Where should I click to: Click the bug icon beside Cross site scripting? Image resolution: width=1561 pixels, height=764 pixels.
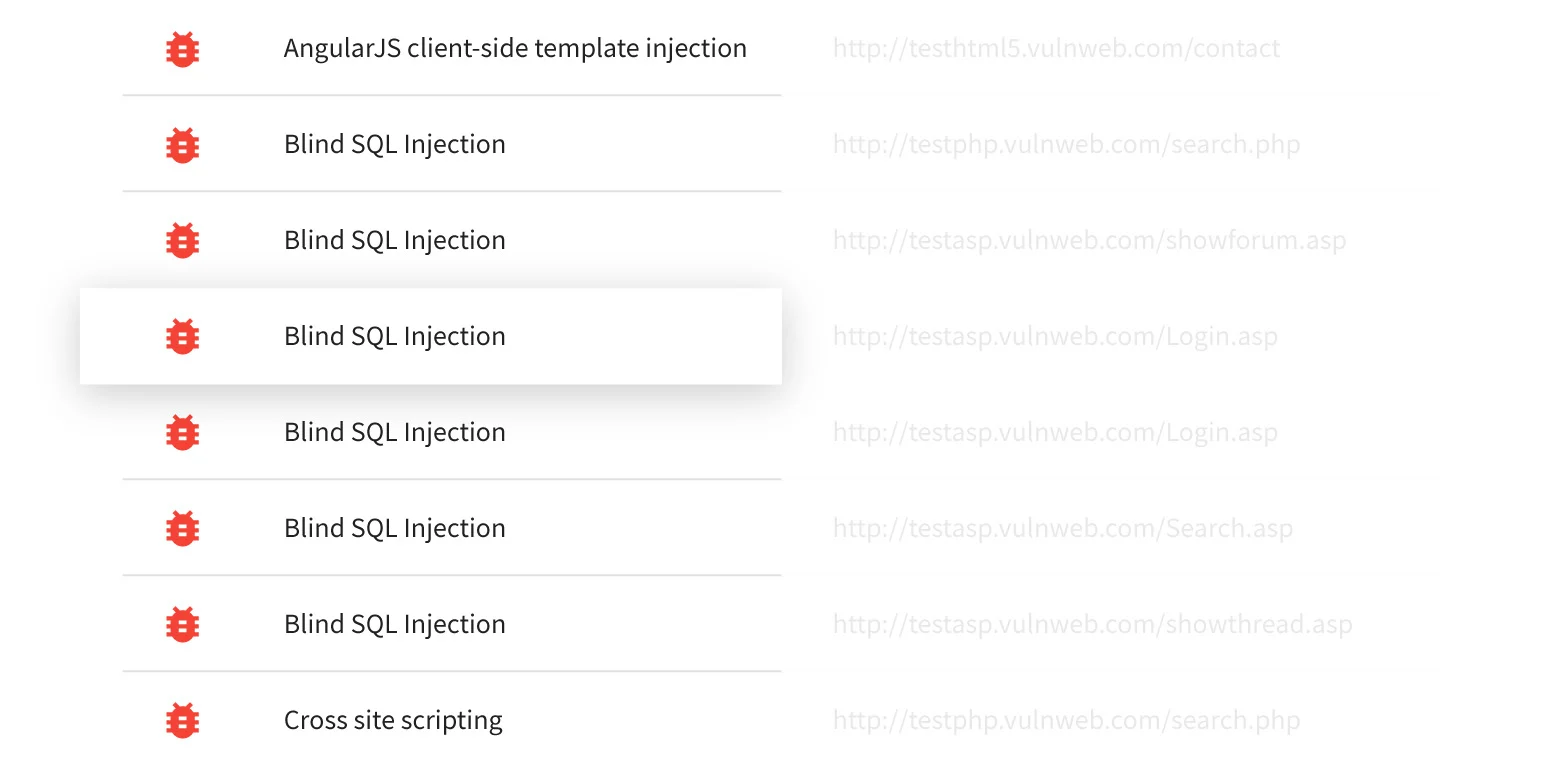pos(182,721)
